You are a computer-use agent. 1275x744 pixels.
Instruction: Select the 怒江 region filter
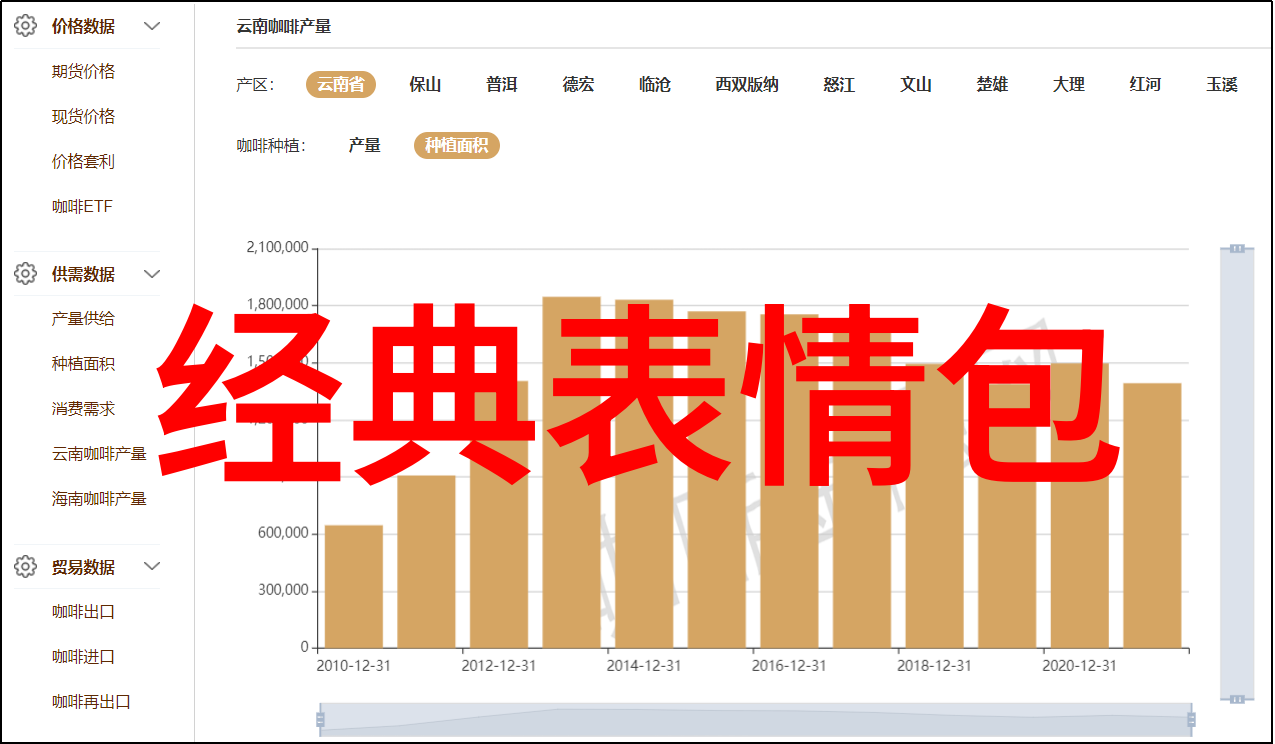[839, 85]
